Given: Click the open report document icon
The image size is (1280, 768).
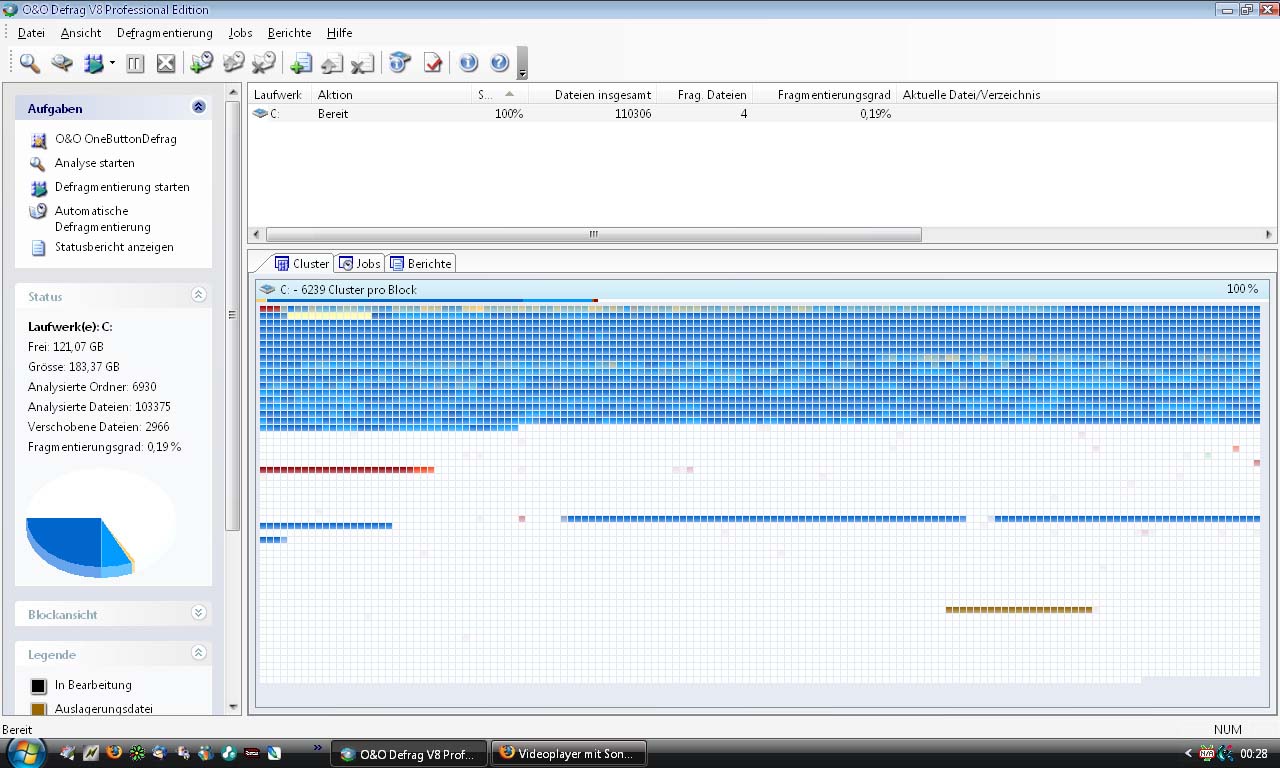Looking at the screenshot, I should tap(331, 63).
